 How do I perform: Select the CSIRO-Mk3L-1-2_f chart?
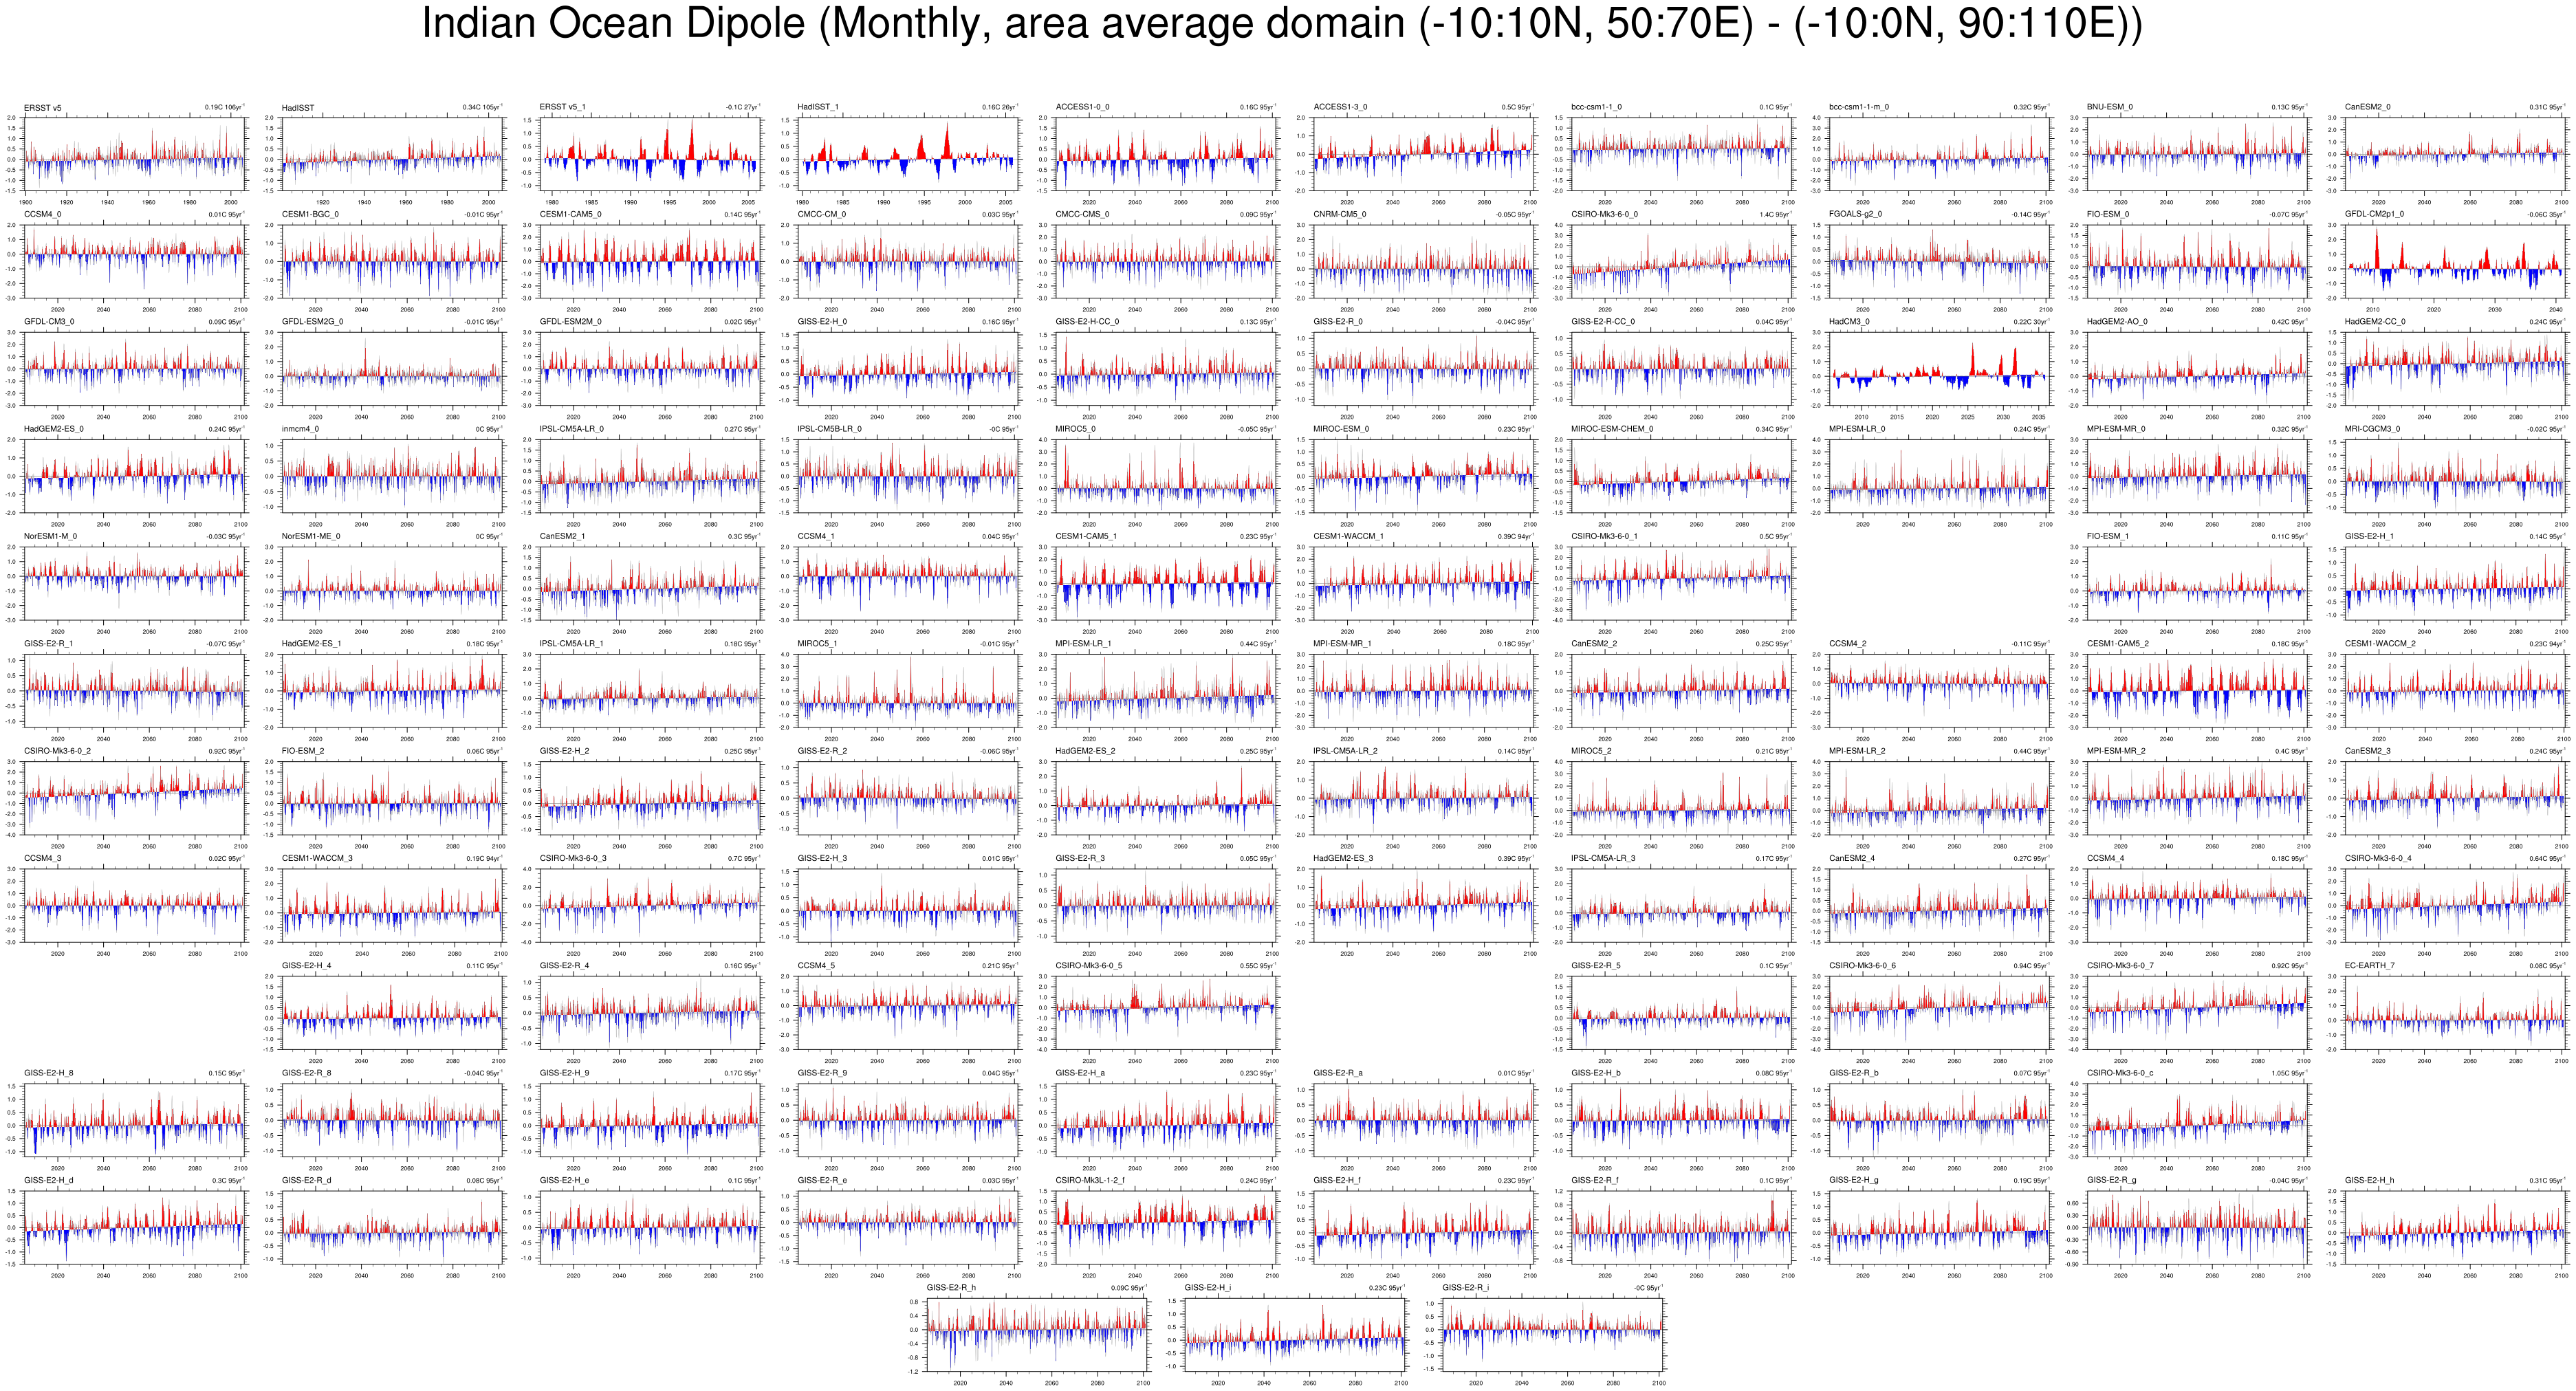[1166, 1227]
